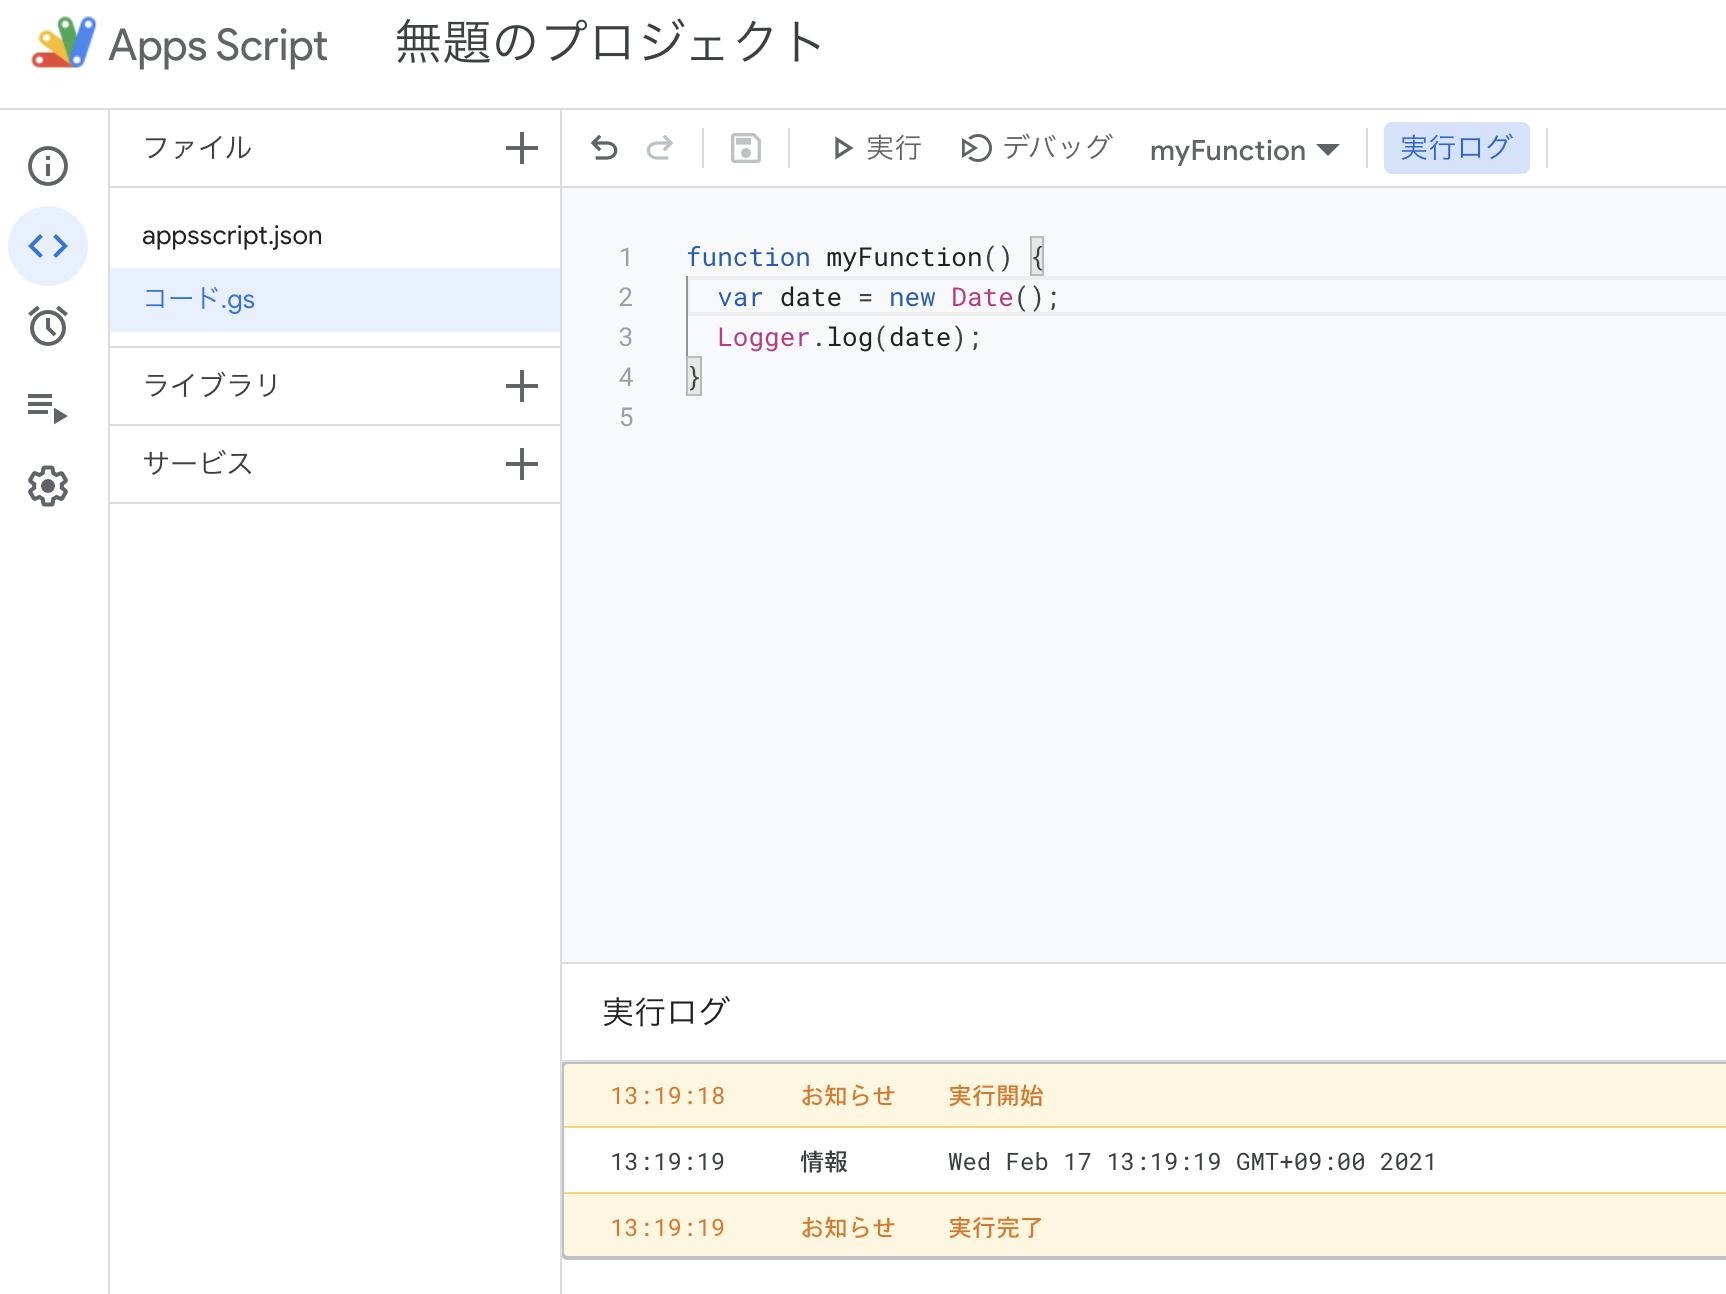This screenshot has height=1294, width=1726.
Task: Click the undo arrow in toolbar
Action: click(604, 149)
